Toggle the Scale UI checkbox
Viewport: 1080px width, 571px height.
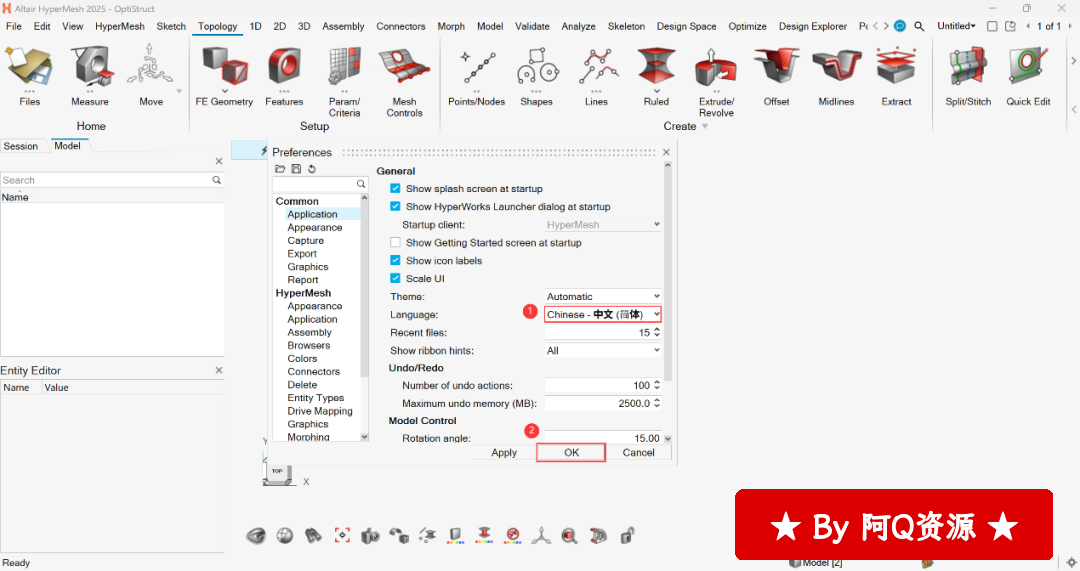coord(395,278)
